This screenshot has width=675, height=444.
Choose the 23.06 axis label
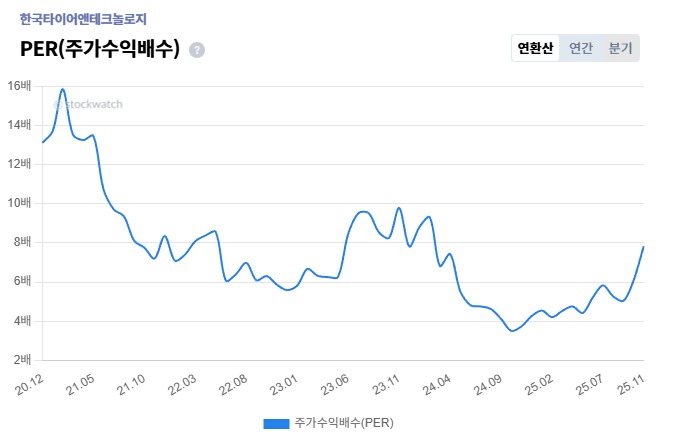[x=336, y=384]
